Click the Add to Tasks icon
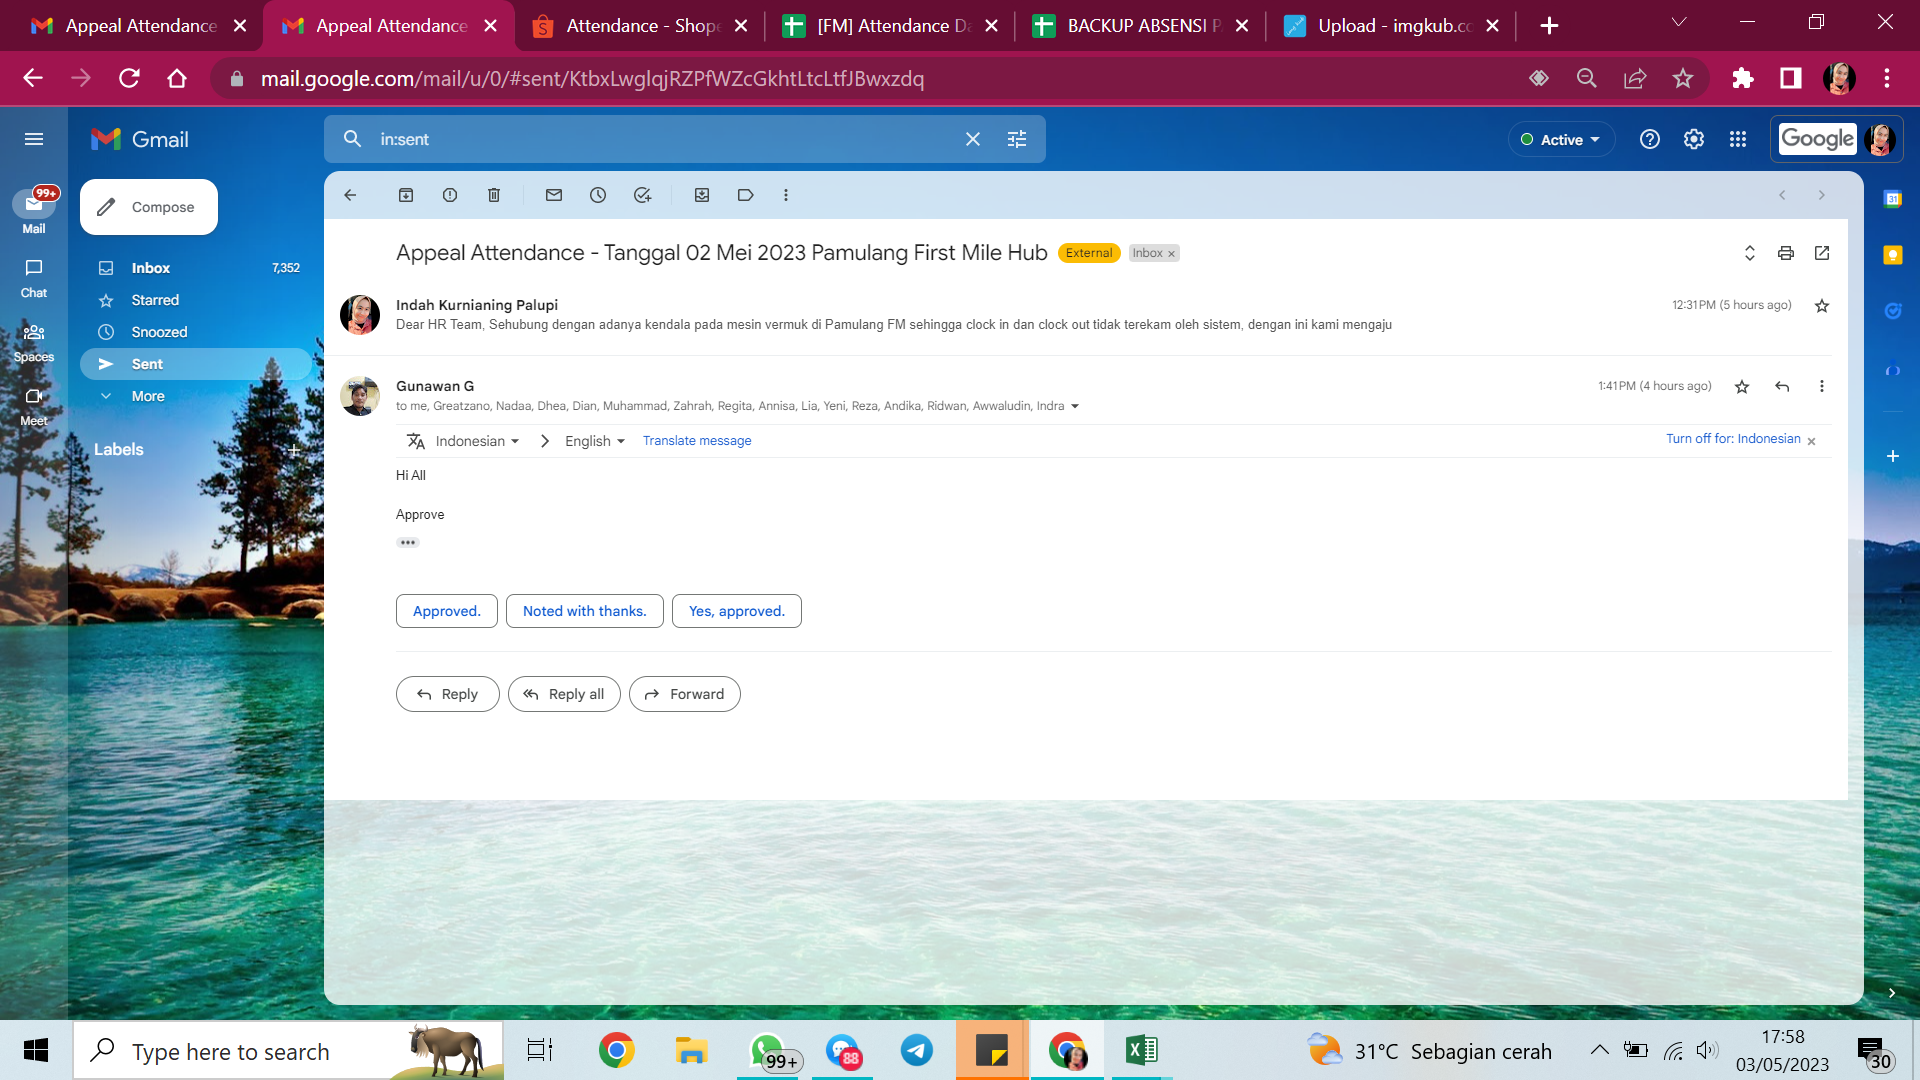The width and height of the screenshot is (1920, 1080). pos(642,195)
